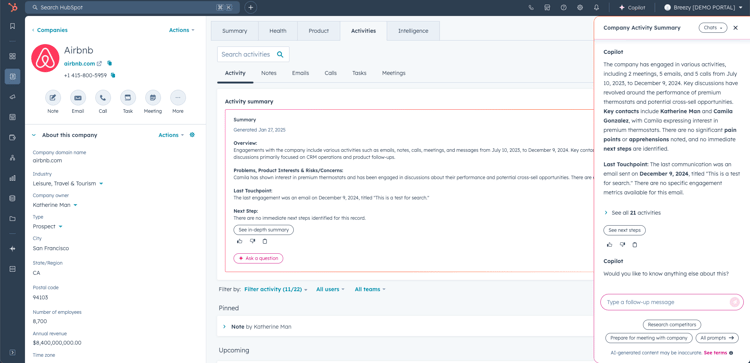Copy the airbnb.com domain to clipboard

point(110,63)
